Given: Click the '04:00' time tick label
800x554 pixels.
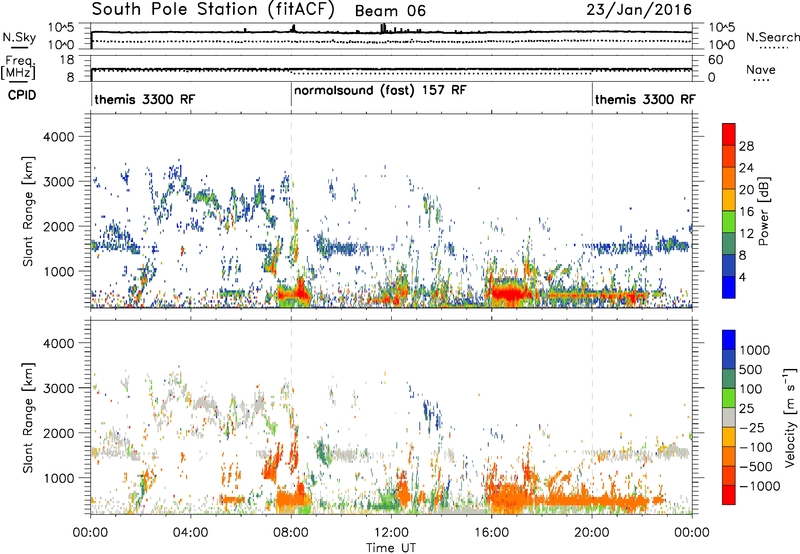Looking at the screenshot, I should (x=190, y=533).
